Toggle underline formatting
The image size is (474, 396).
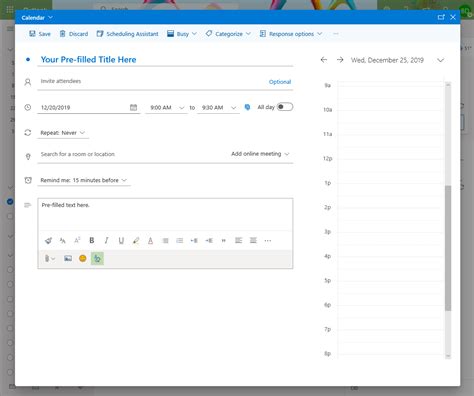point(121,240)
